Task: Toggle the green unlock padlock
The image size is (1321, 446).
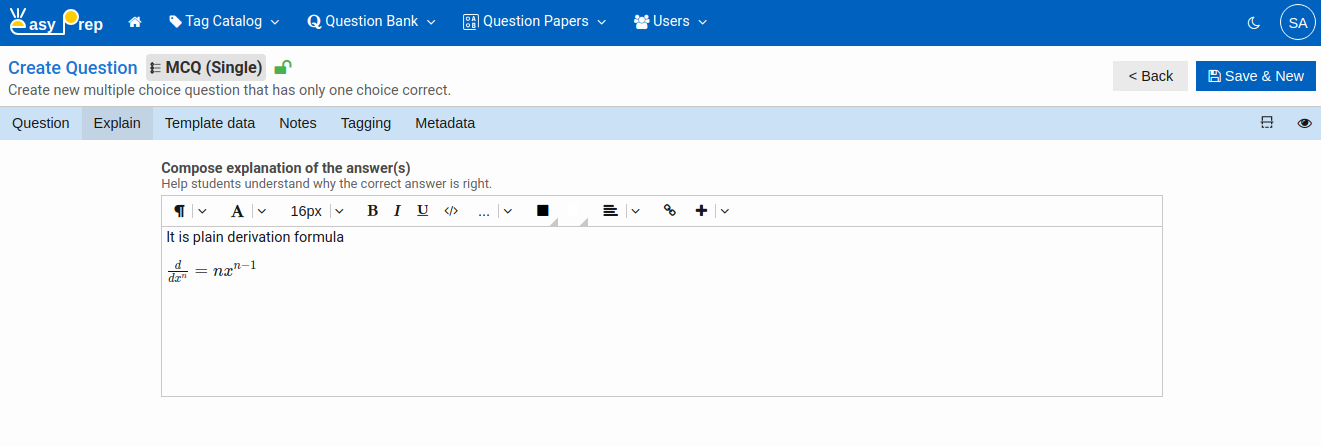Action: 283,68
